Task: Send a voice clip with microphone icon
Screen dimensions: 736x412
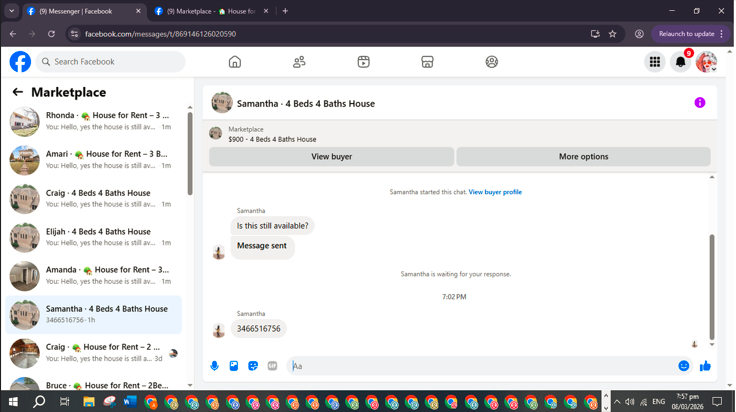Action: pyautogui.click(x=215, y=366)
